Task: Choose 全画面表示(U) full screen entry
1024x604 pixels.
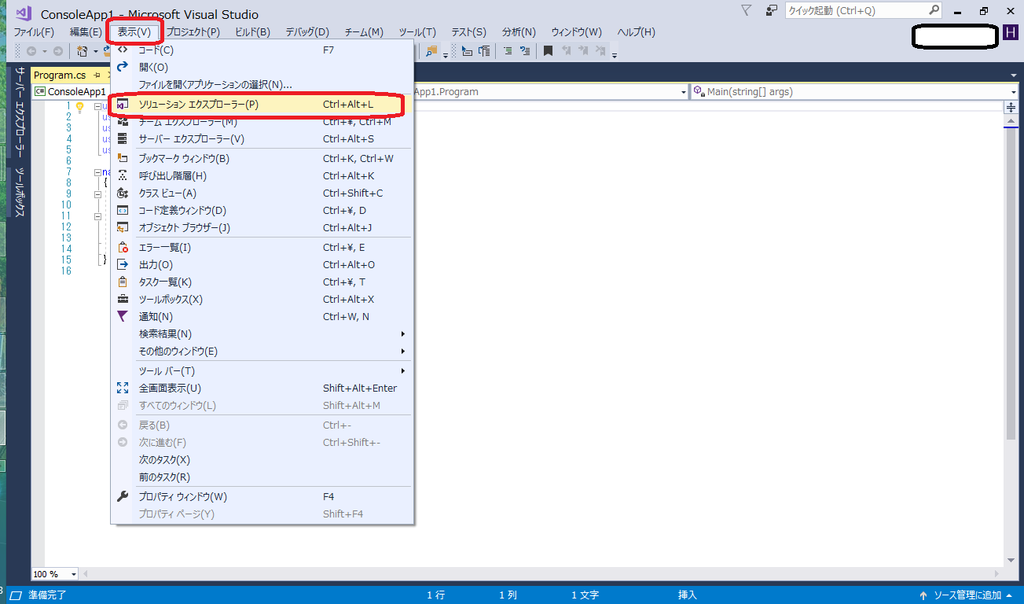Action: [x=262, y=388]
